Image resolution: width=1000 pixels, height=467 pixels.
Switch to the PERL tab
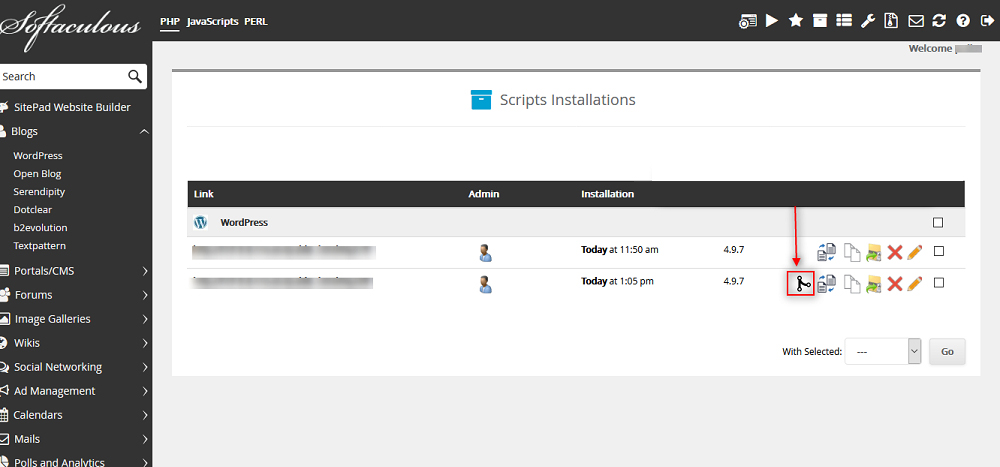tap(256, 21)
